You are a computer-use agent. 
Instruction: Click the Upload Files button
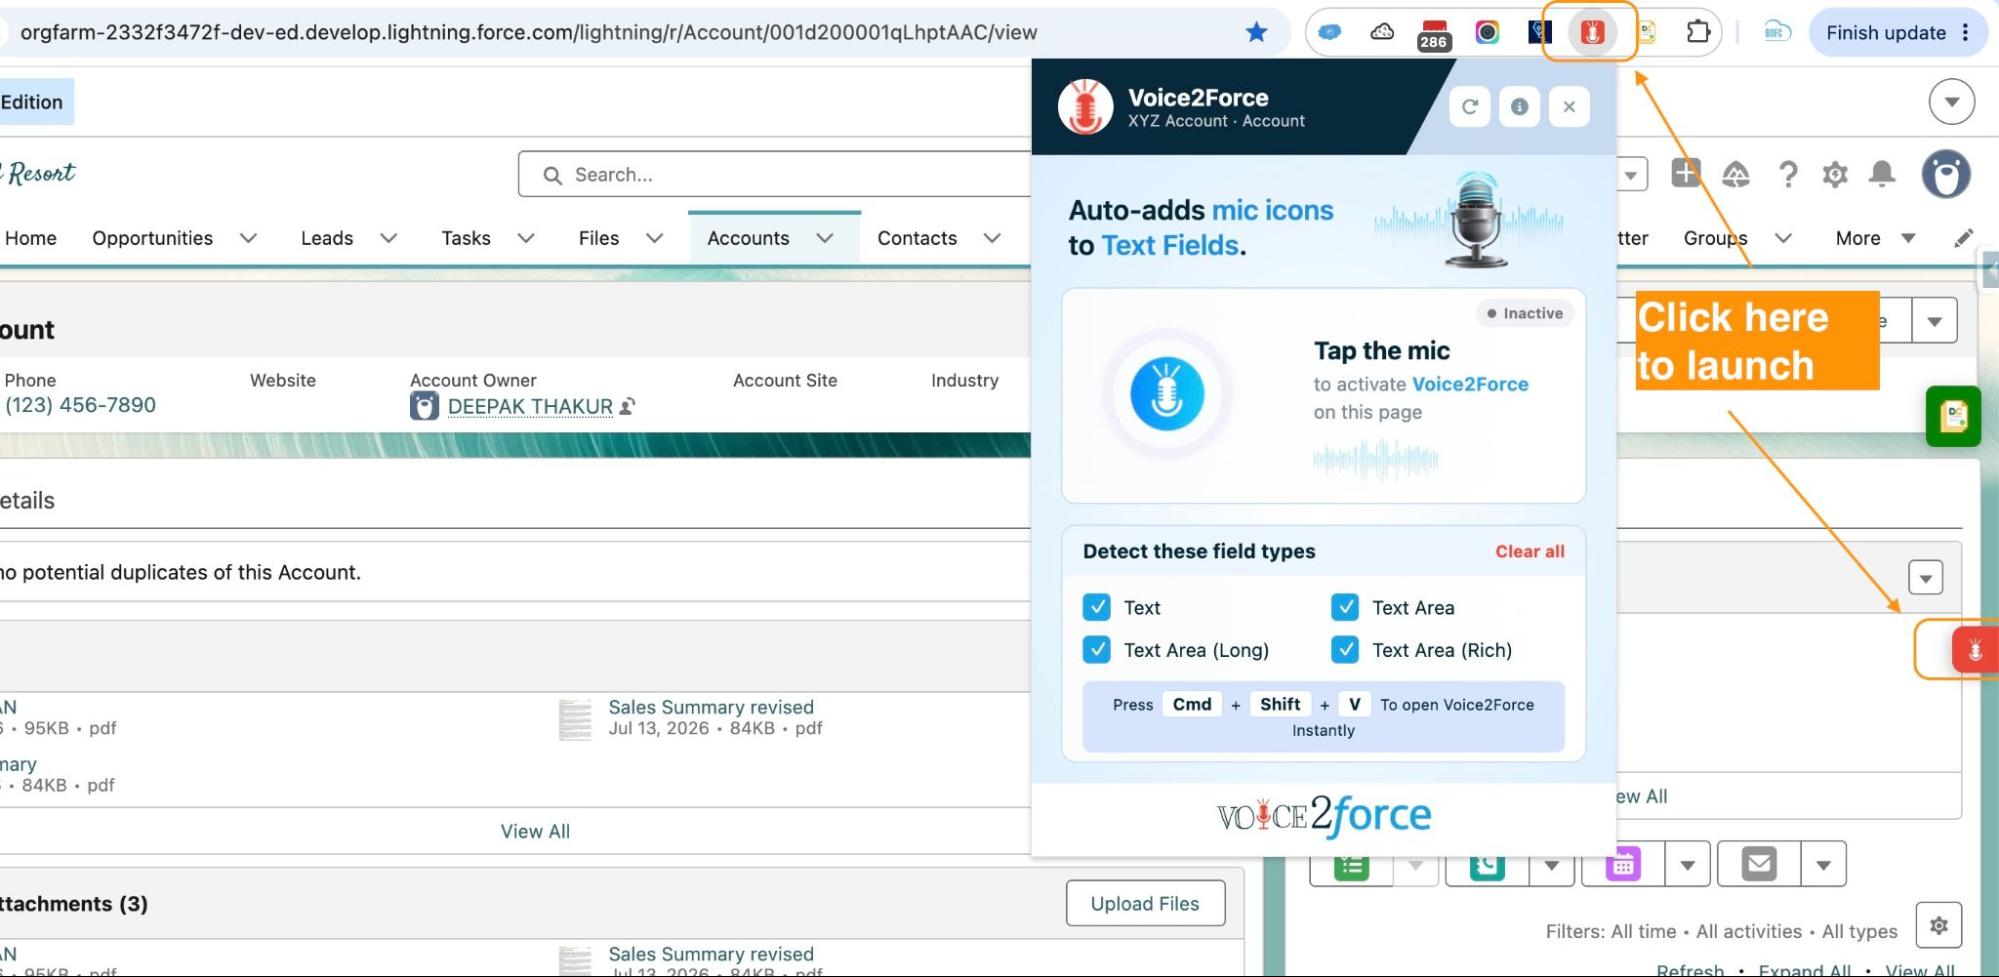point(1145,903)
